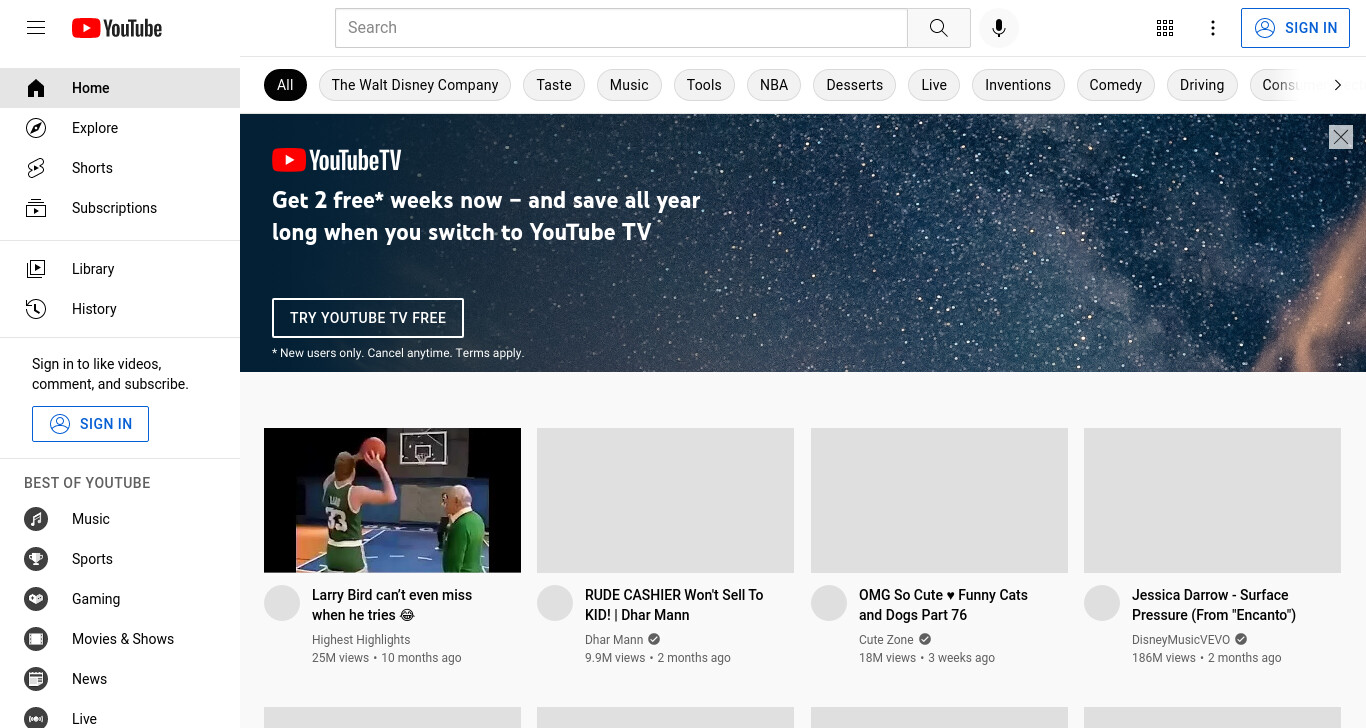Click inside the Search input field
This screenshot has width=1366, height=728.
[621, 28]
